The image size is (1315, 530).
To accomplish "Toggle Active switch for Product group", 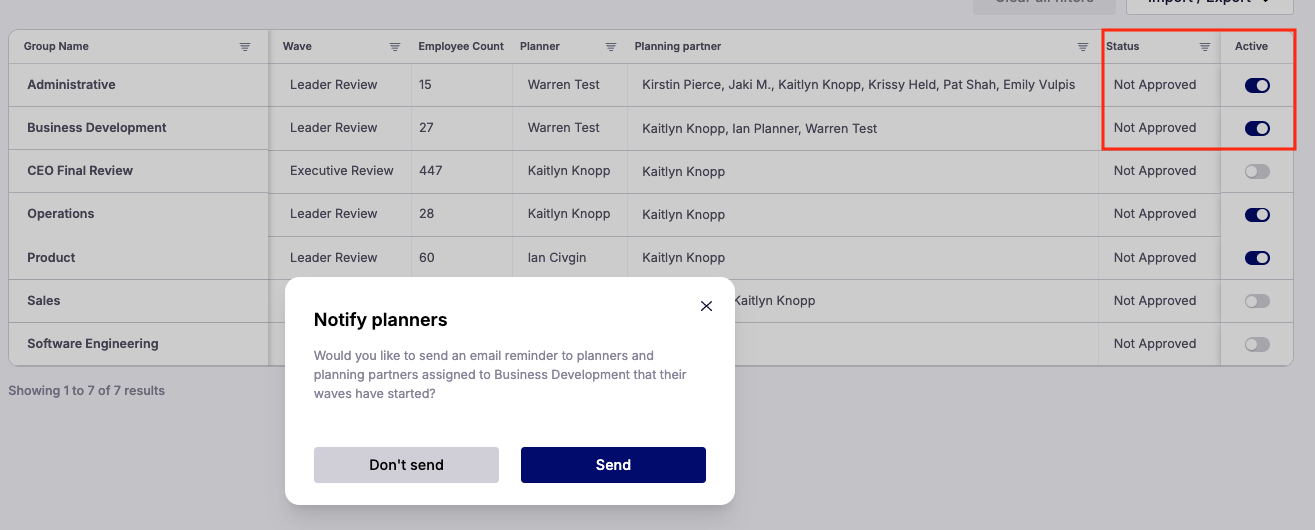I will [1257, 258].
